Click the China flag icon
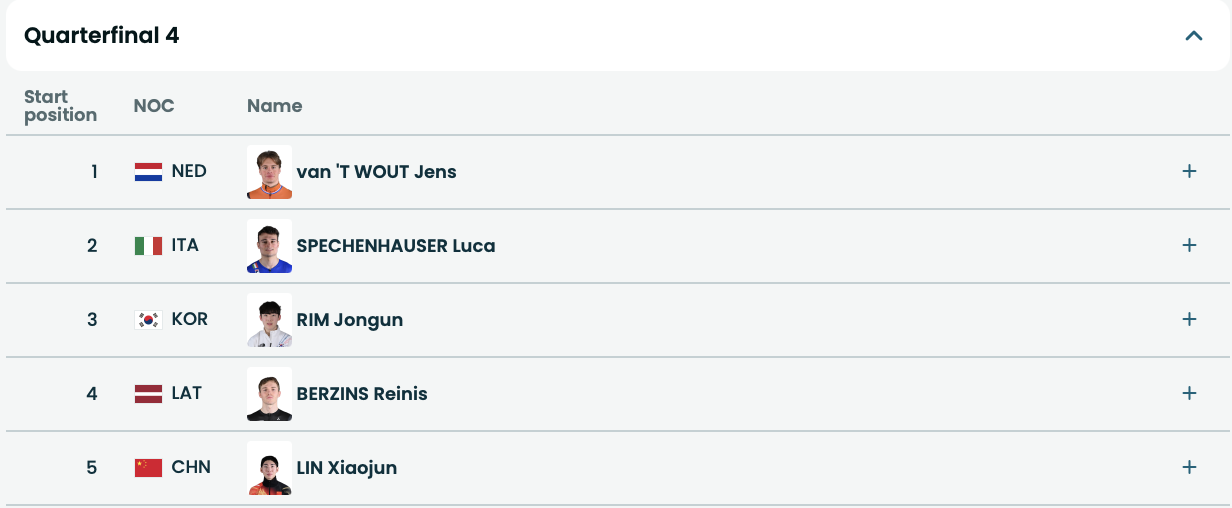 point(148,468)
